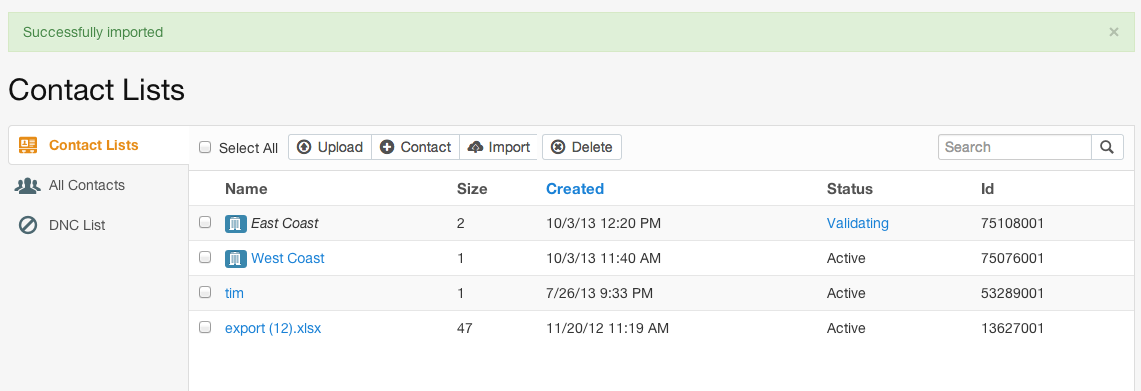This screenshot has height=391, width=1141.
Task: Click the Id 53289001 cell
Action: coord(1012,293)
